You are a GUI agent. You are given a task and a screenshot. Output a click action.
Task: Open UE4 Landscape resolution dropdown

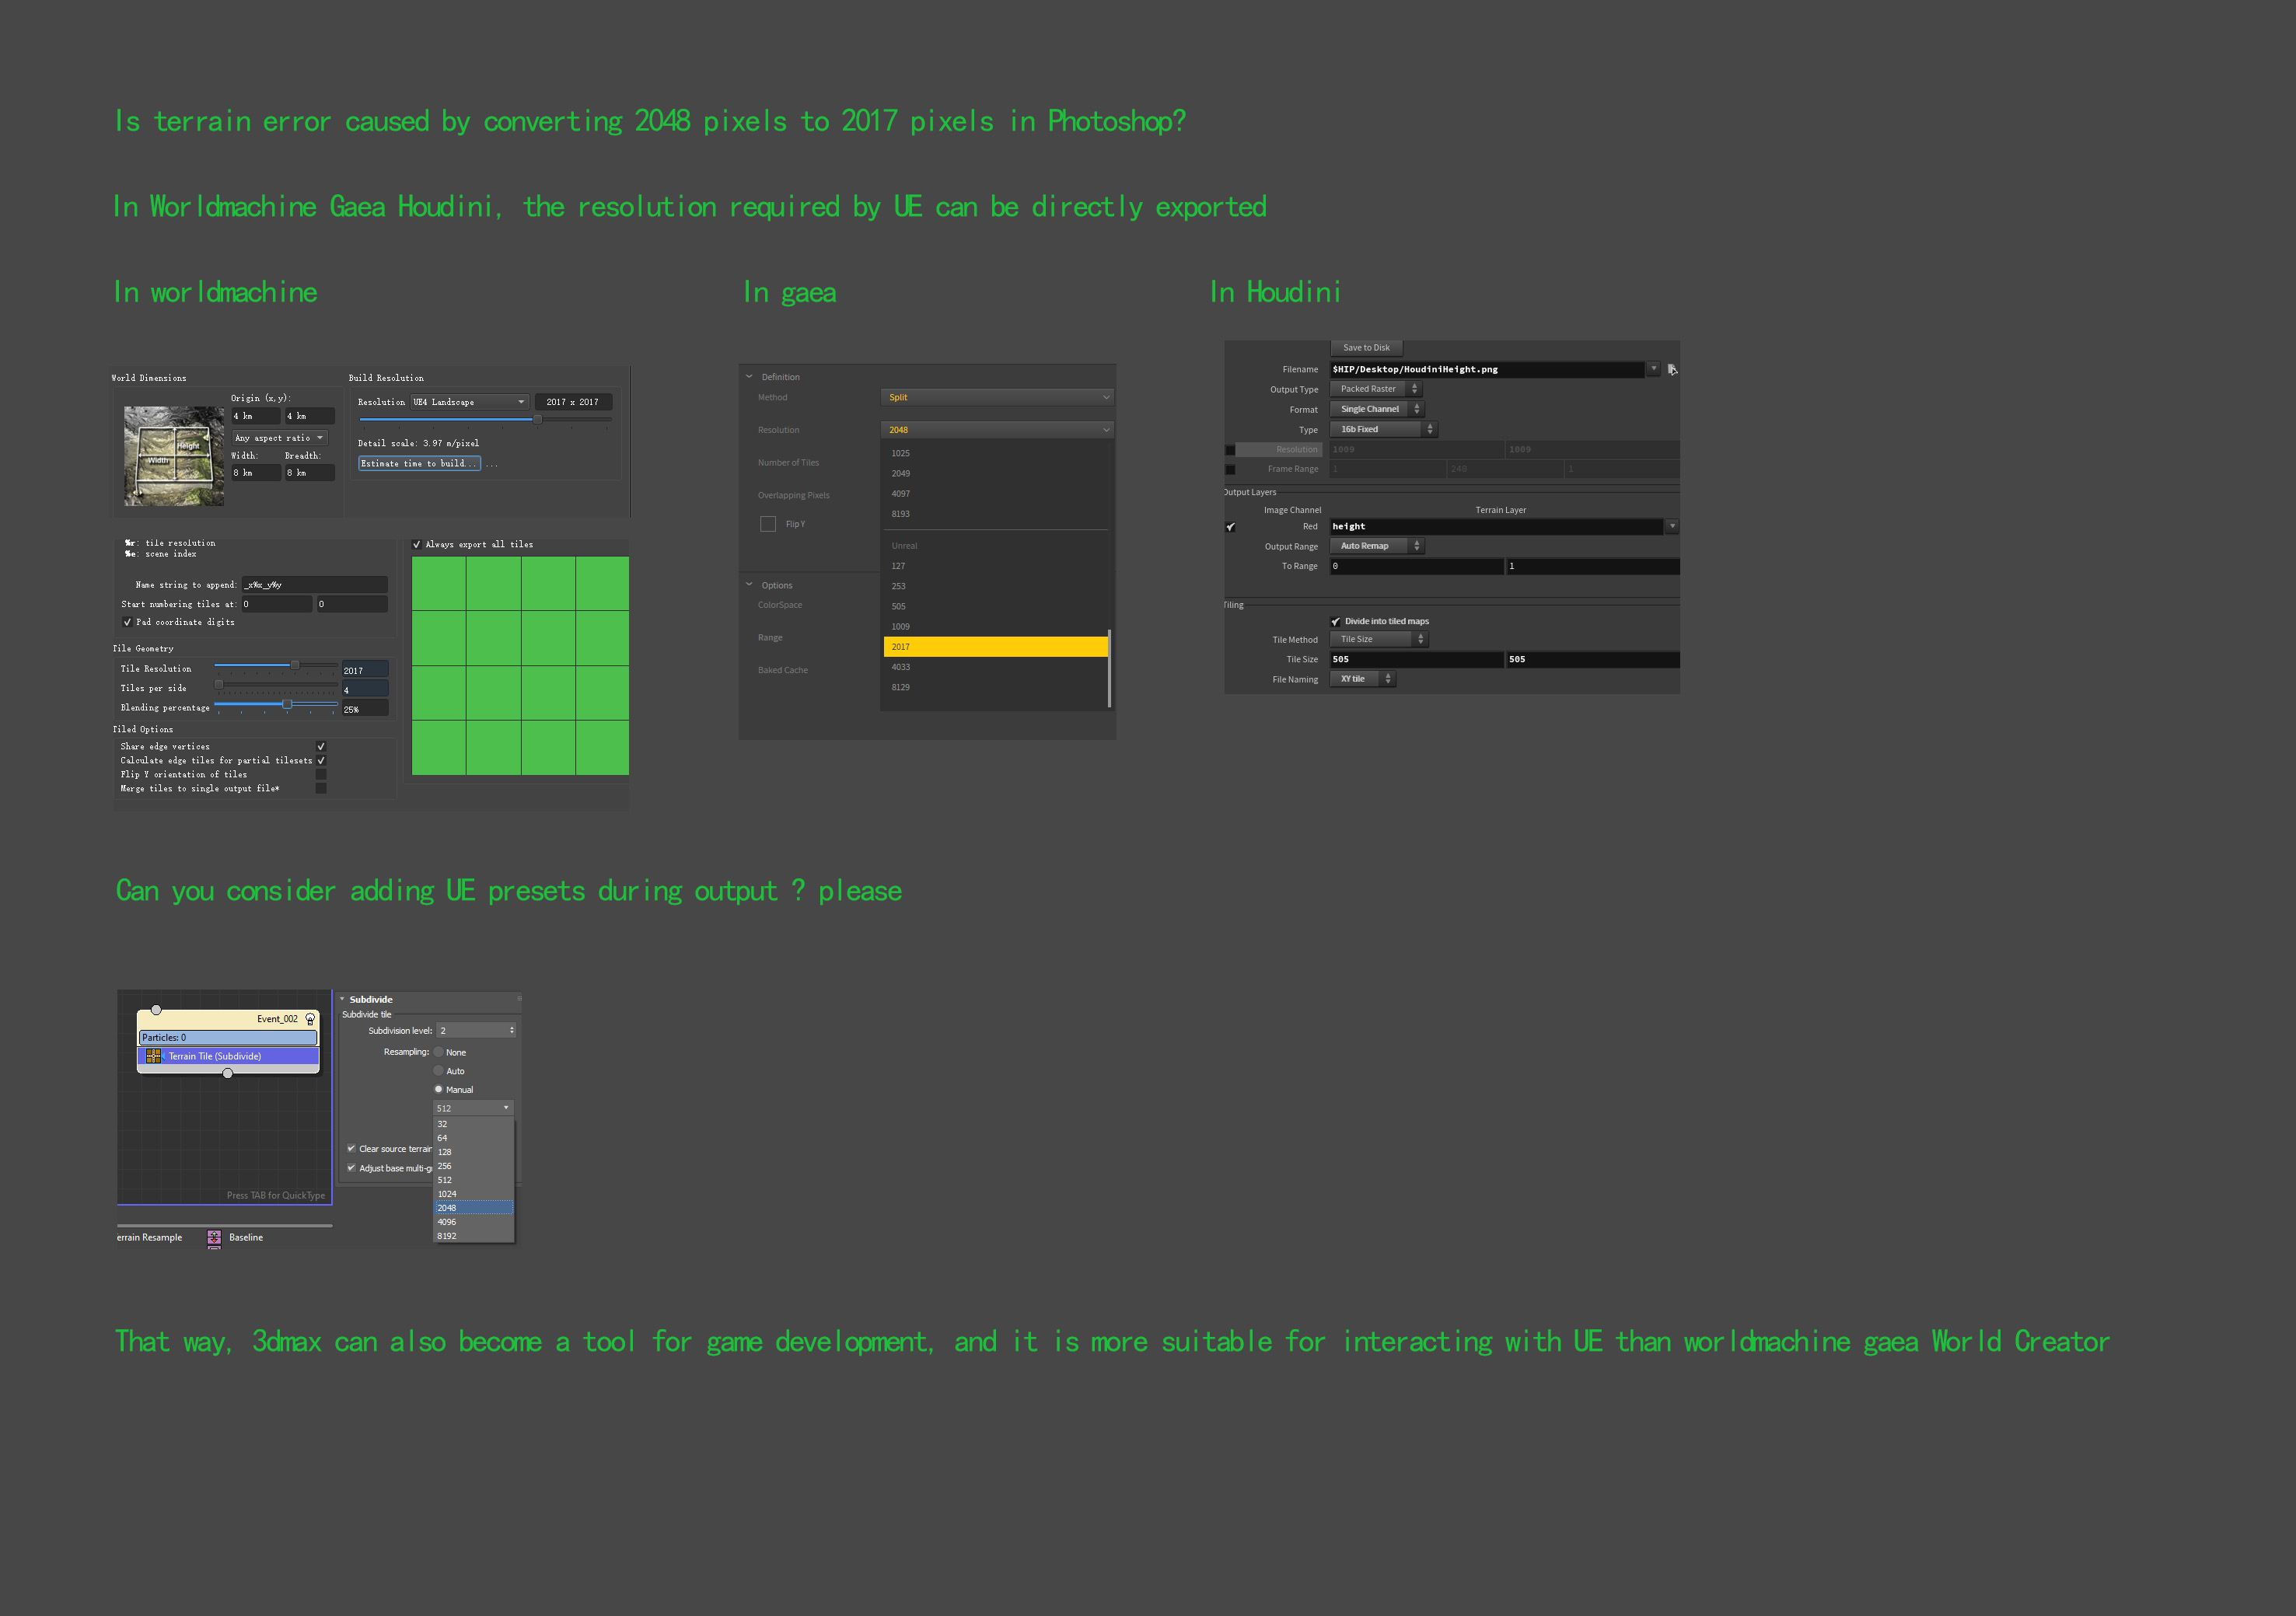tap(470, 402)
